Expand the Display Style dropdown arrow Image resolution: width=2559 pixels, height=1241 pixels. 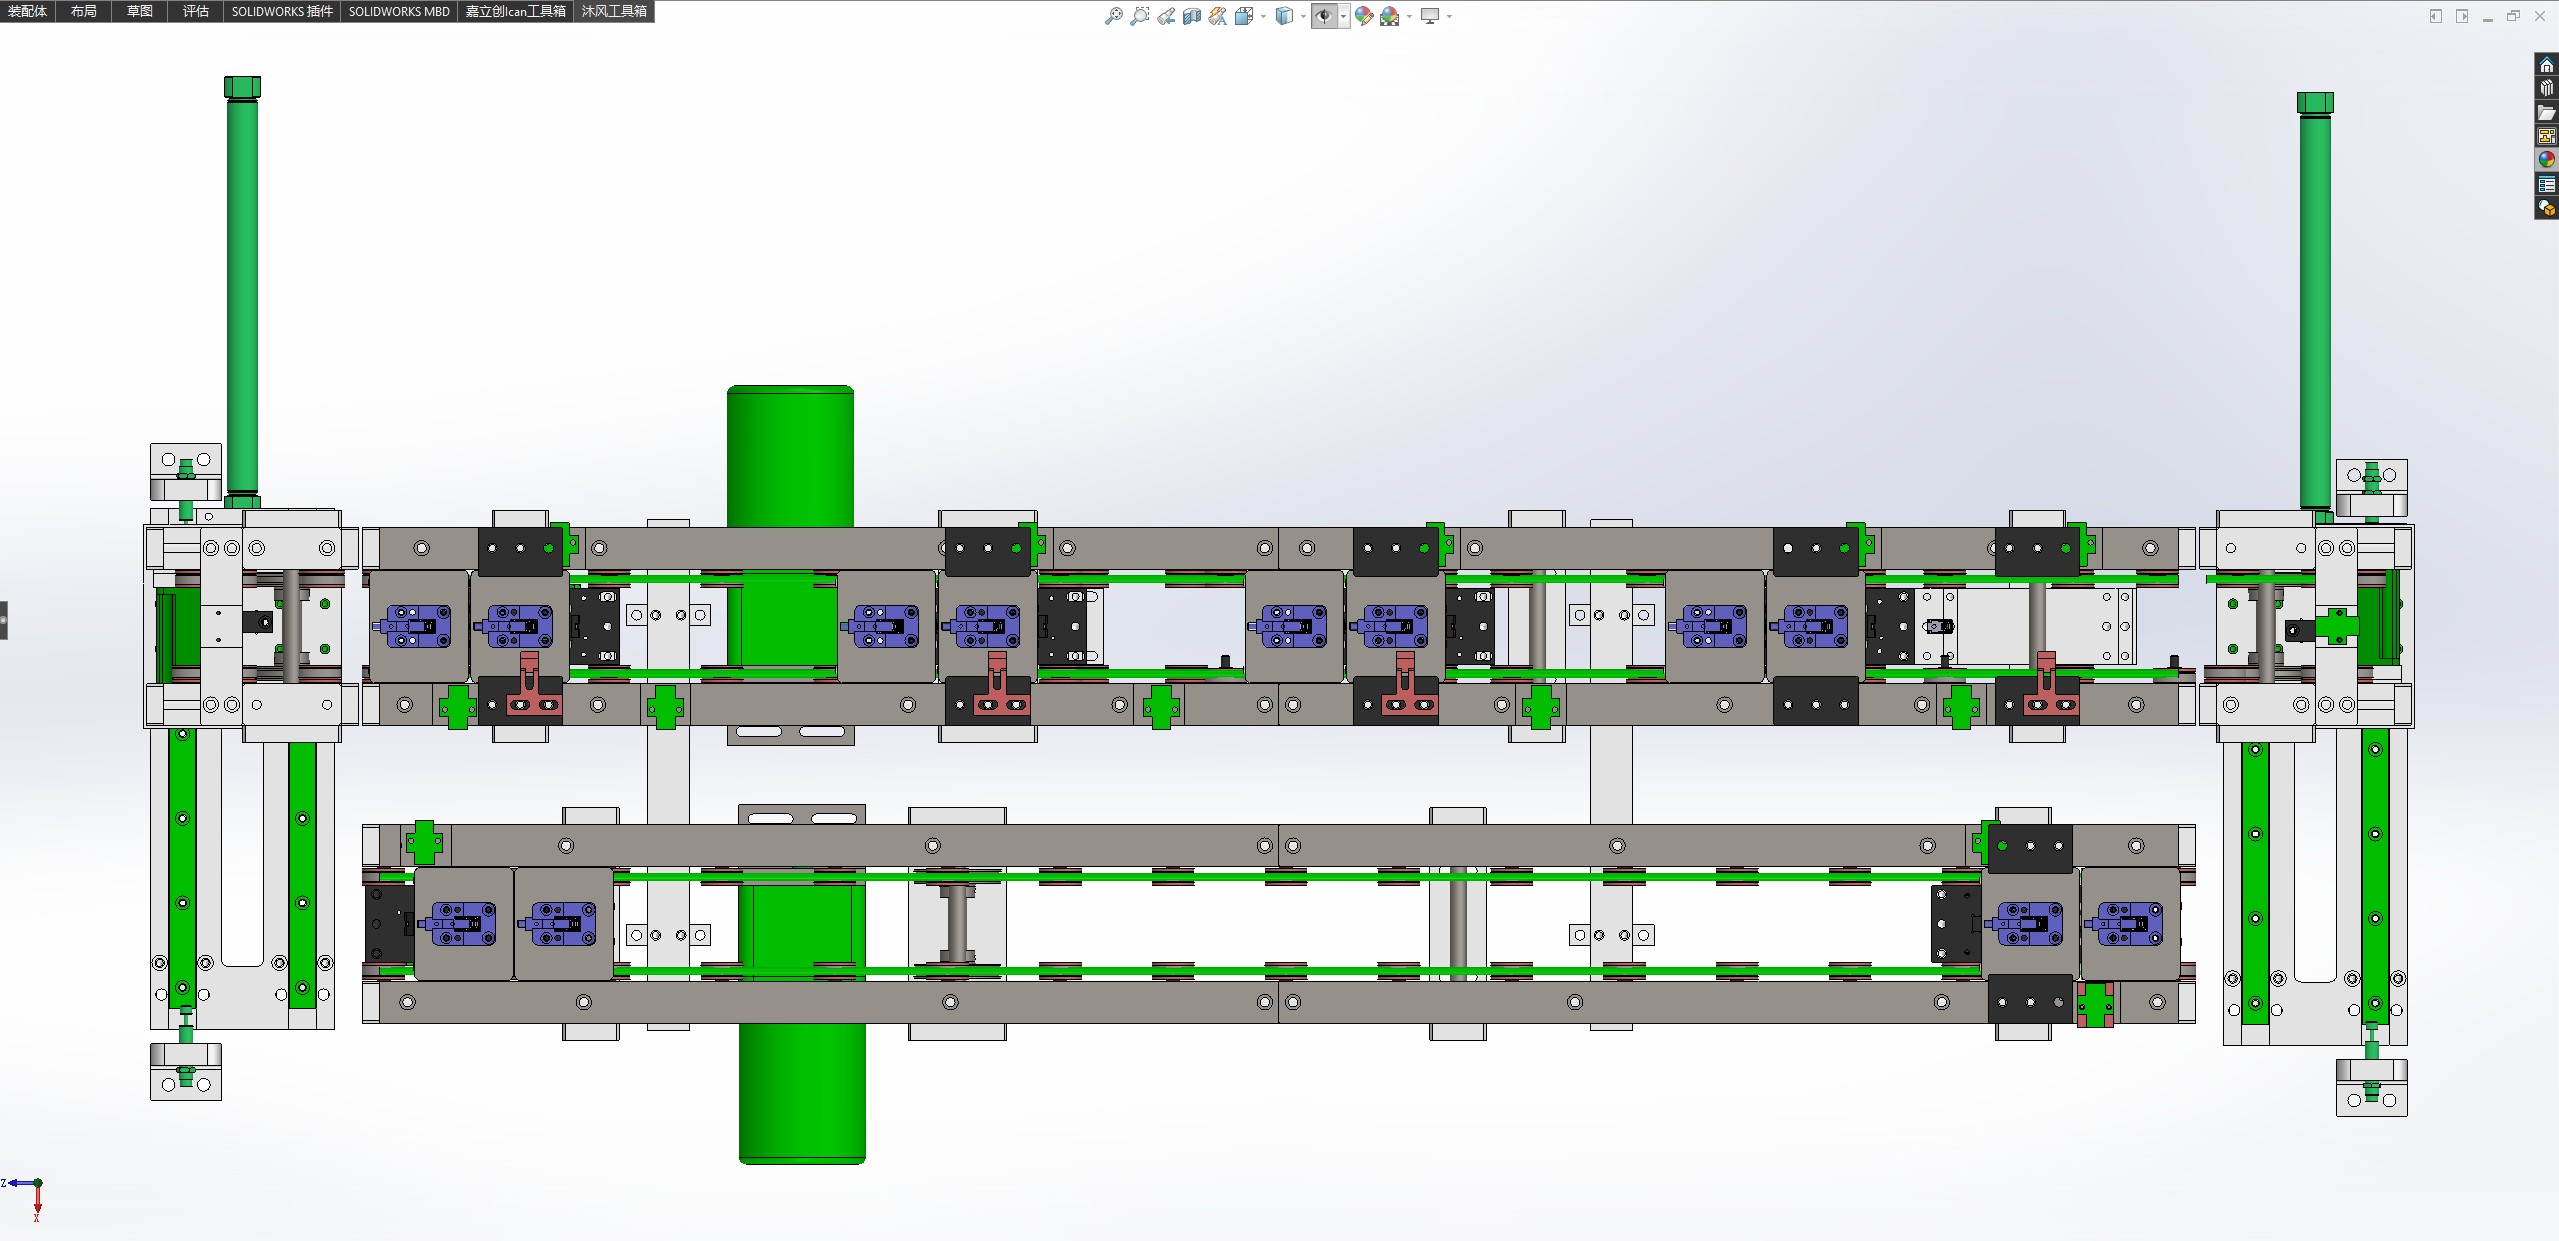pos(1303,16)
